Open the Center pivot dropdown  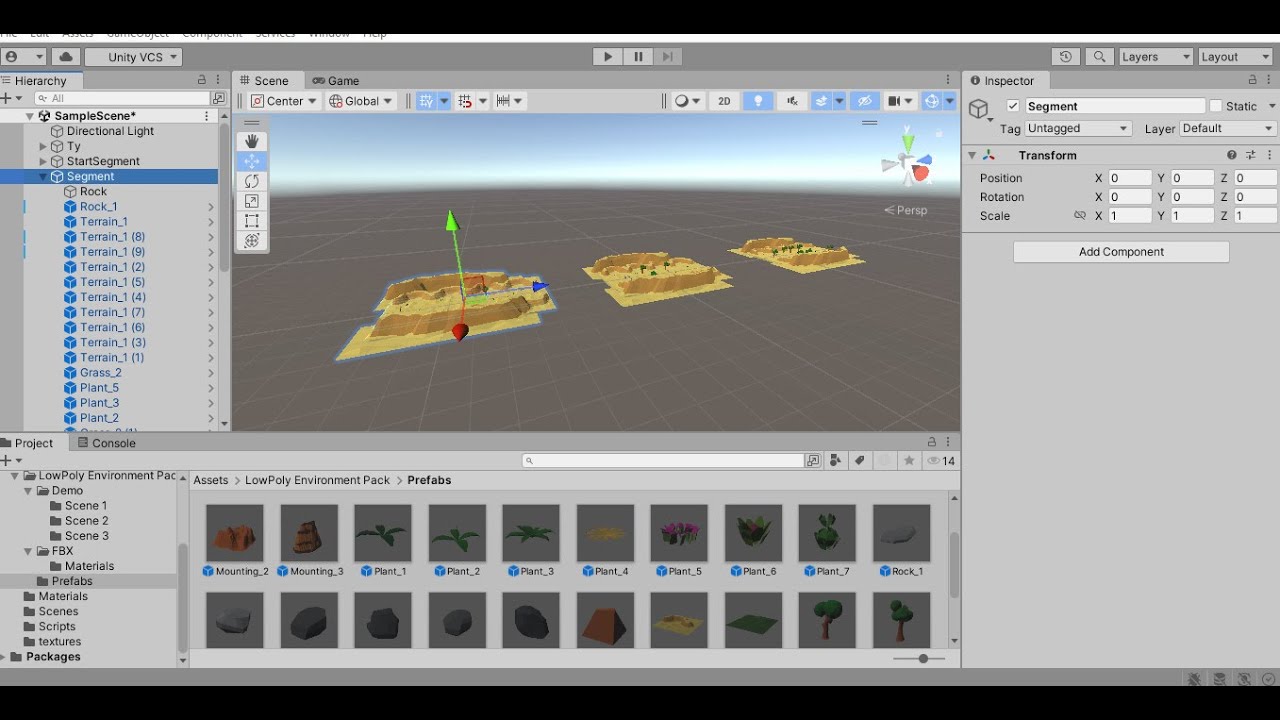pyautogui.click(x=283, y=101)
